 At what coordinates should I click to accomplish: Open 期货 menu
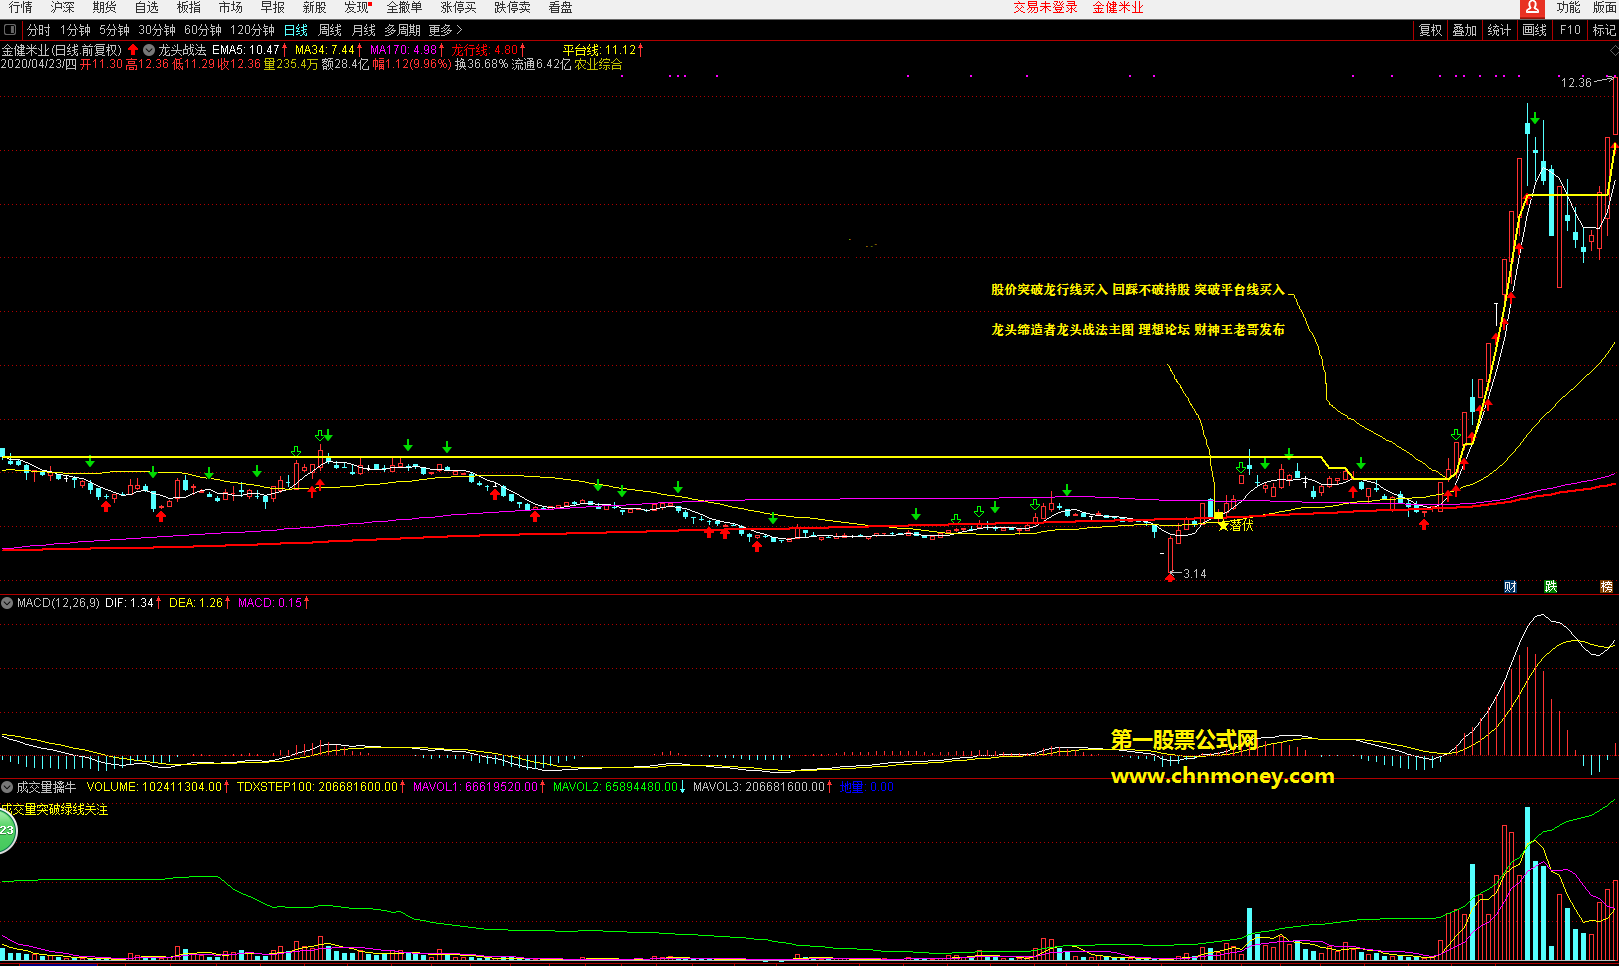click(104, 7)
